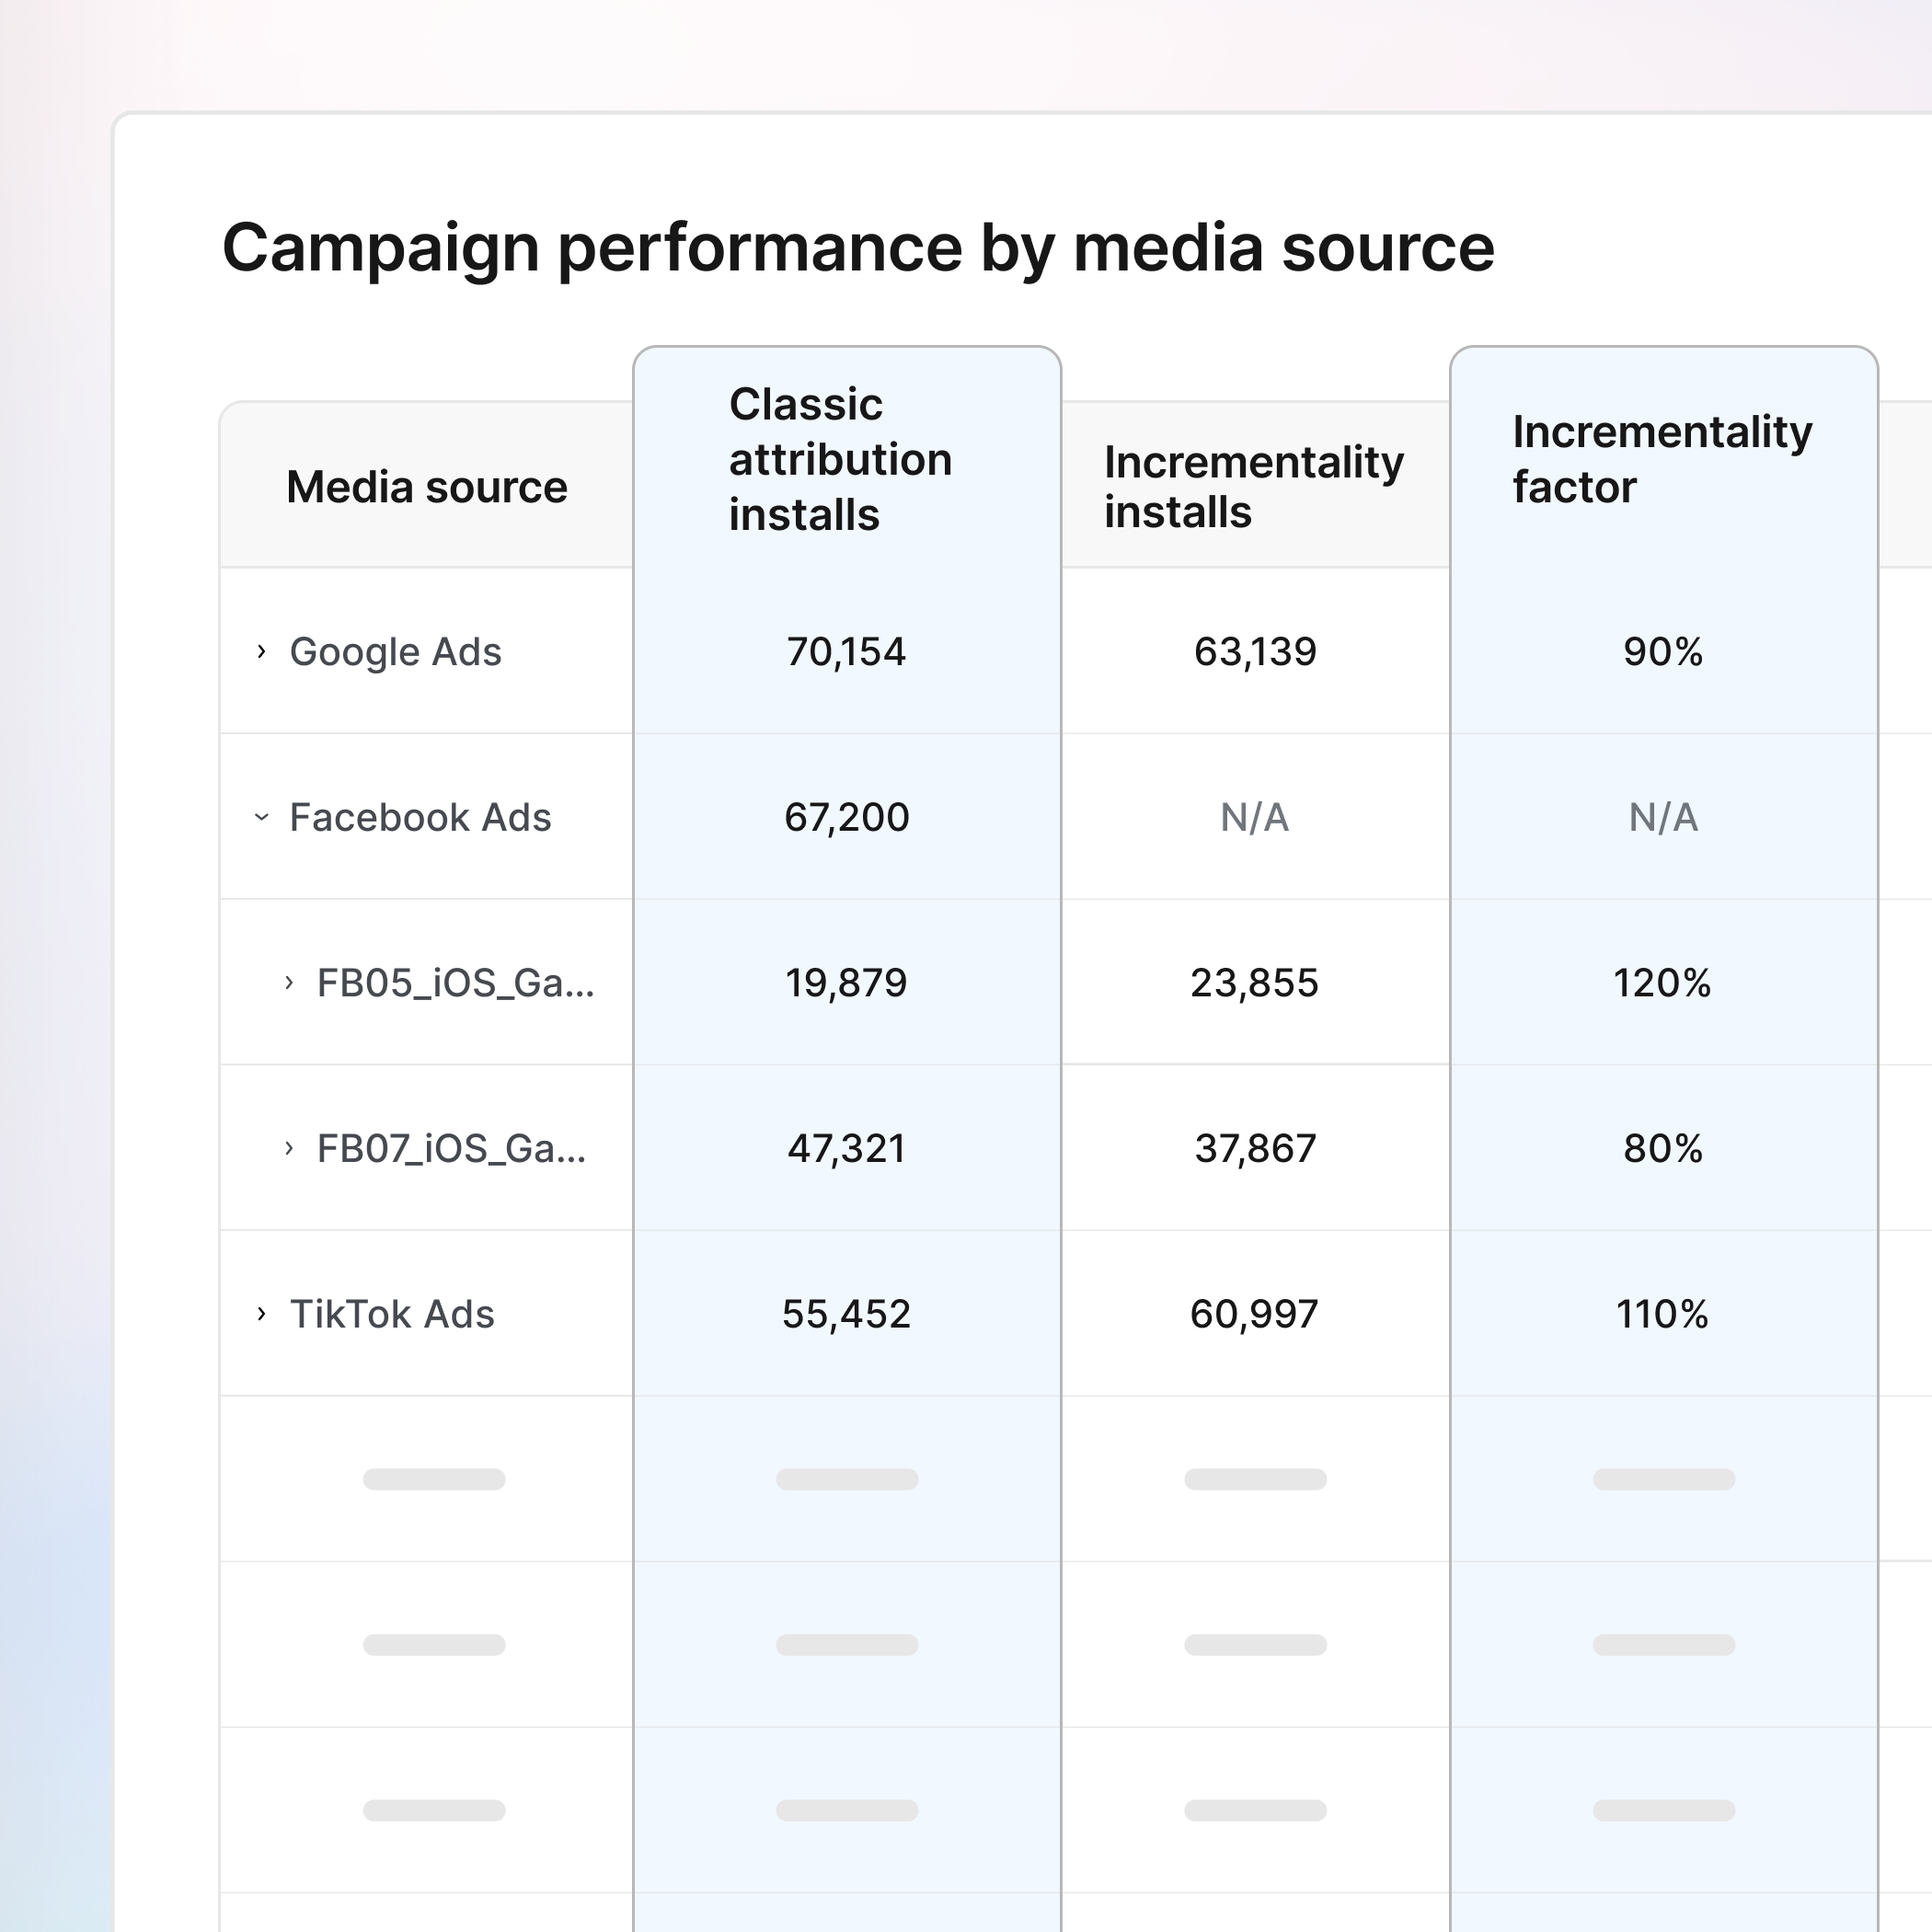Select the TikTok Ads label
The image size is (1932, 1932).
click(392, 1314)
